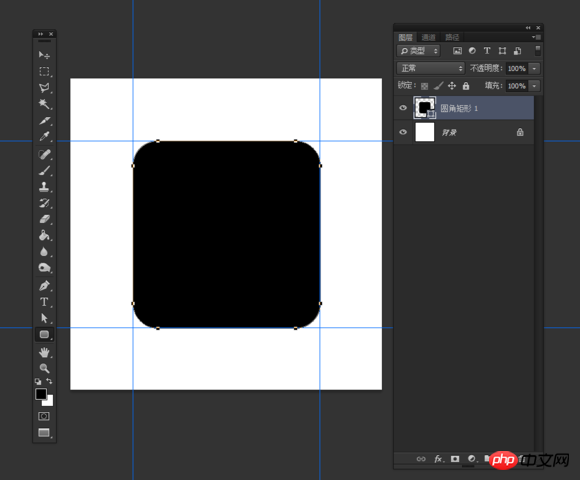
Task: Select the Move tool
Action: 44,55
